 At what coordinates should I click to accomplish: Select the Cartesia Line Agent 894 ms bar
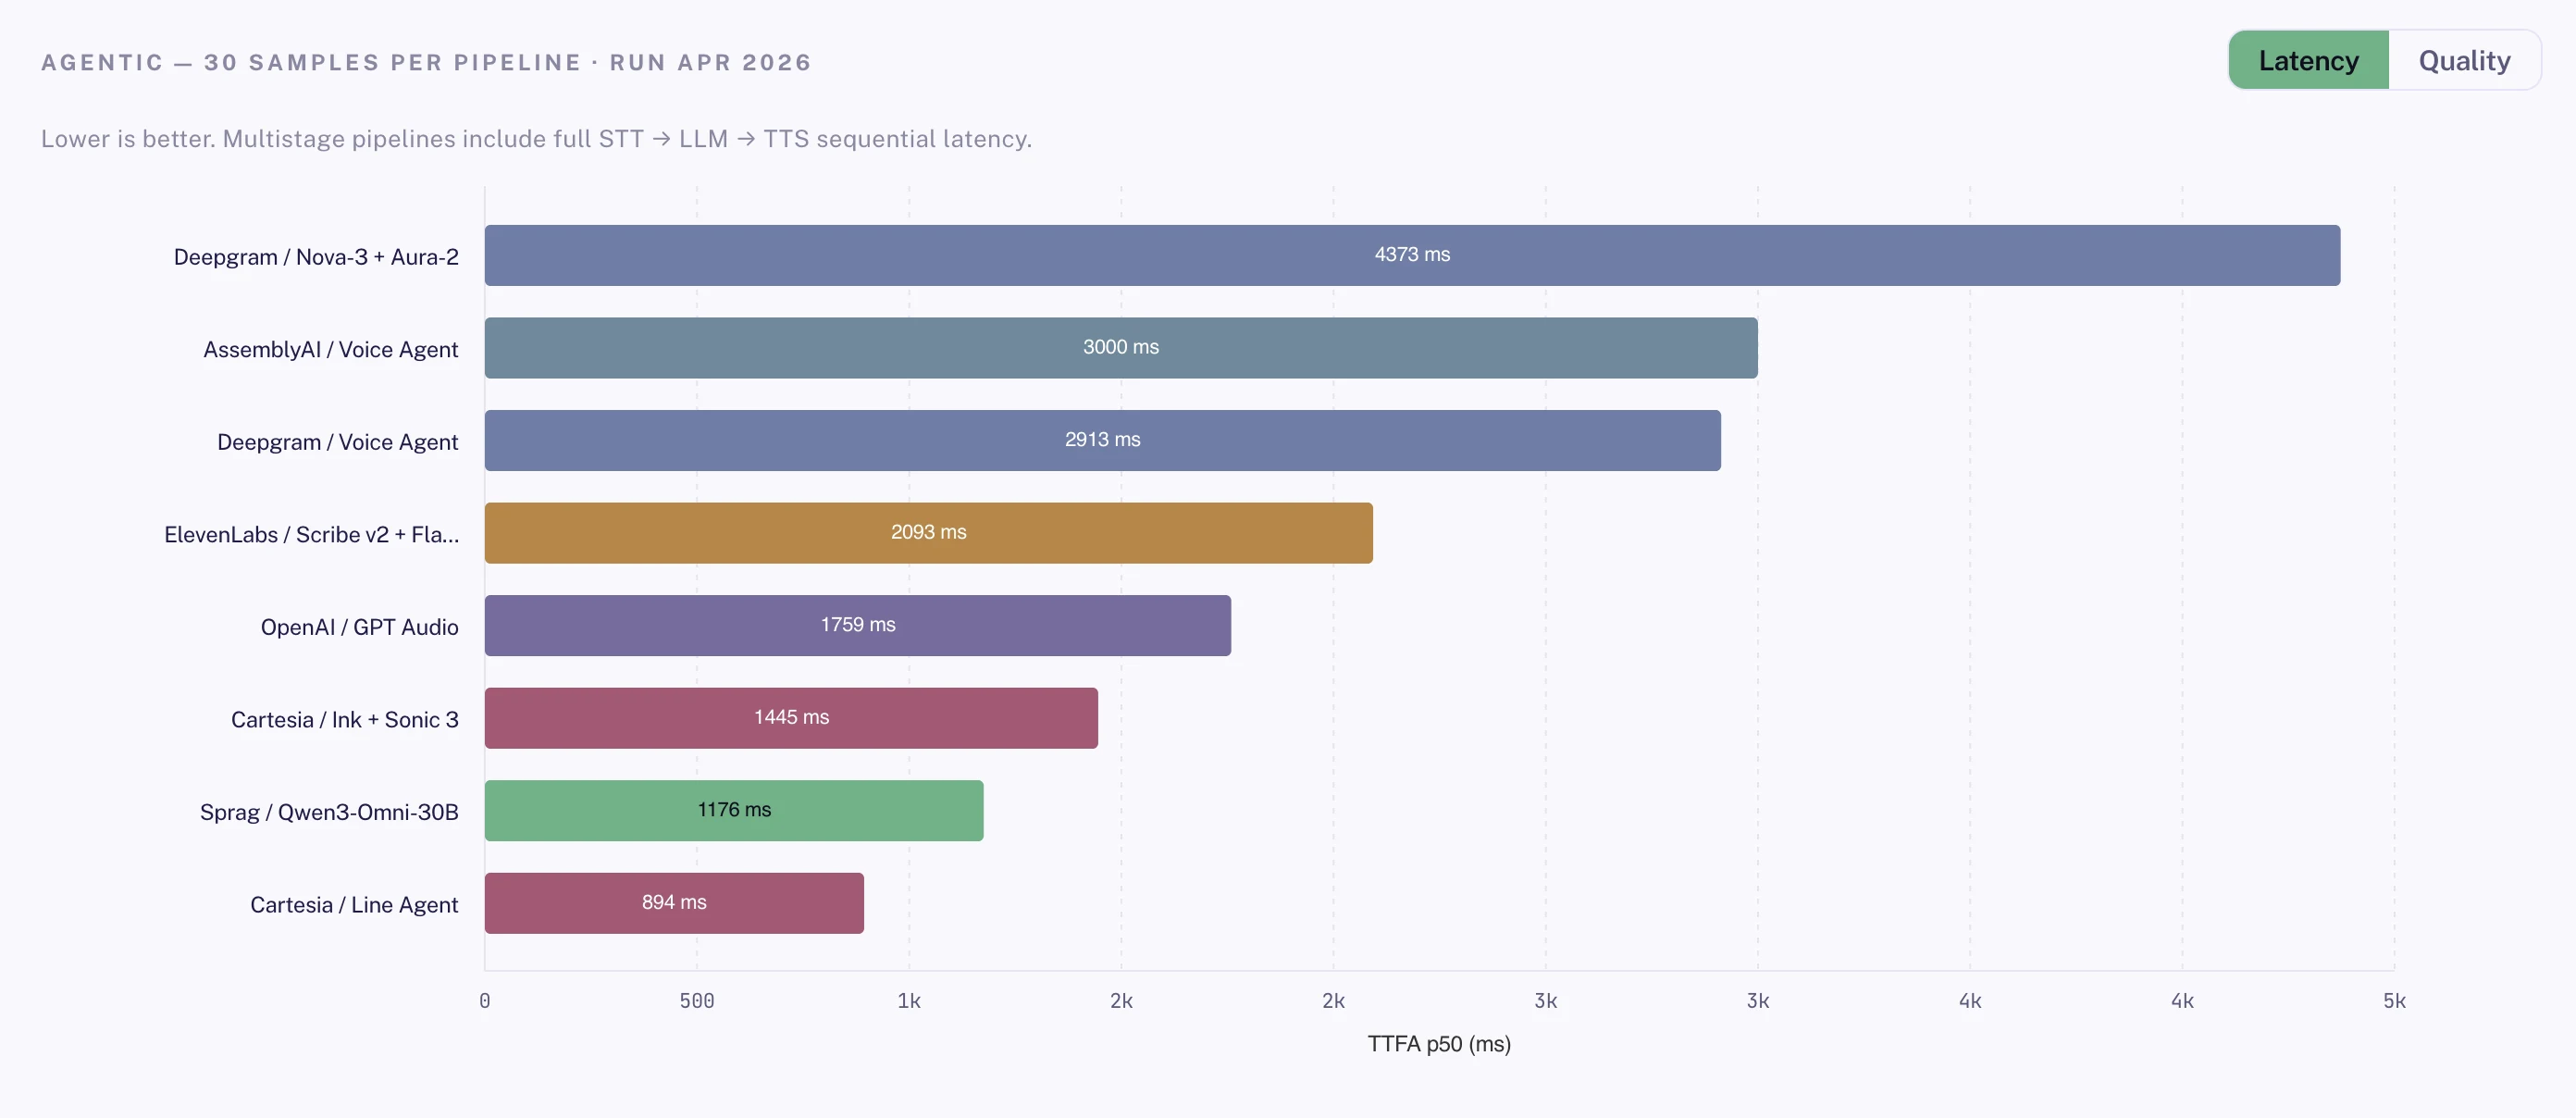click(674, 903)
